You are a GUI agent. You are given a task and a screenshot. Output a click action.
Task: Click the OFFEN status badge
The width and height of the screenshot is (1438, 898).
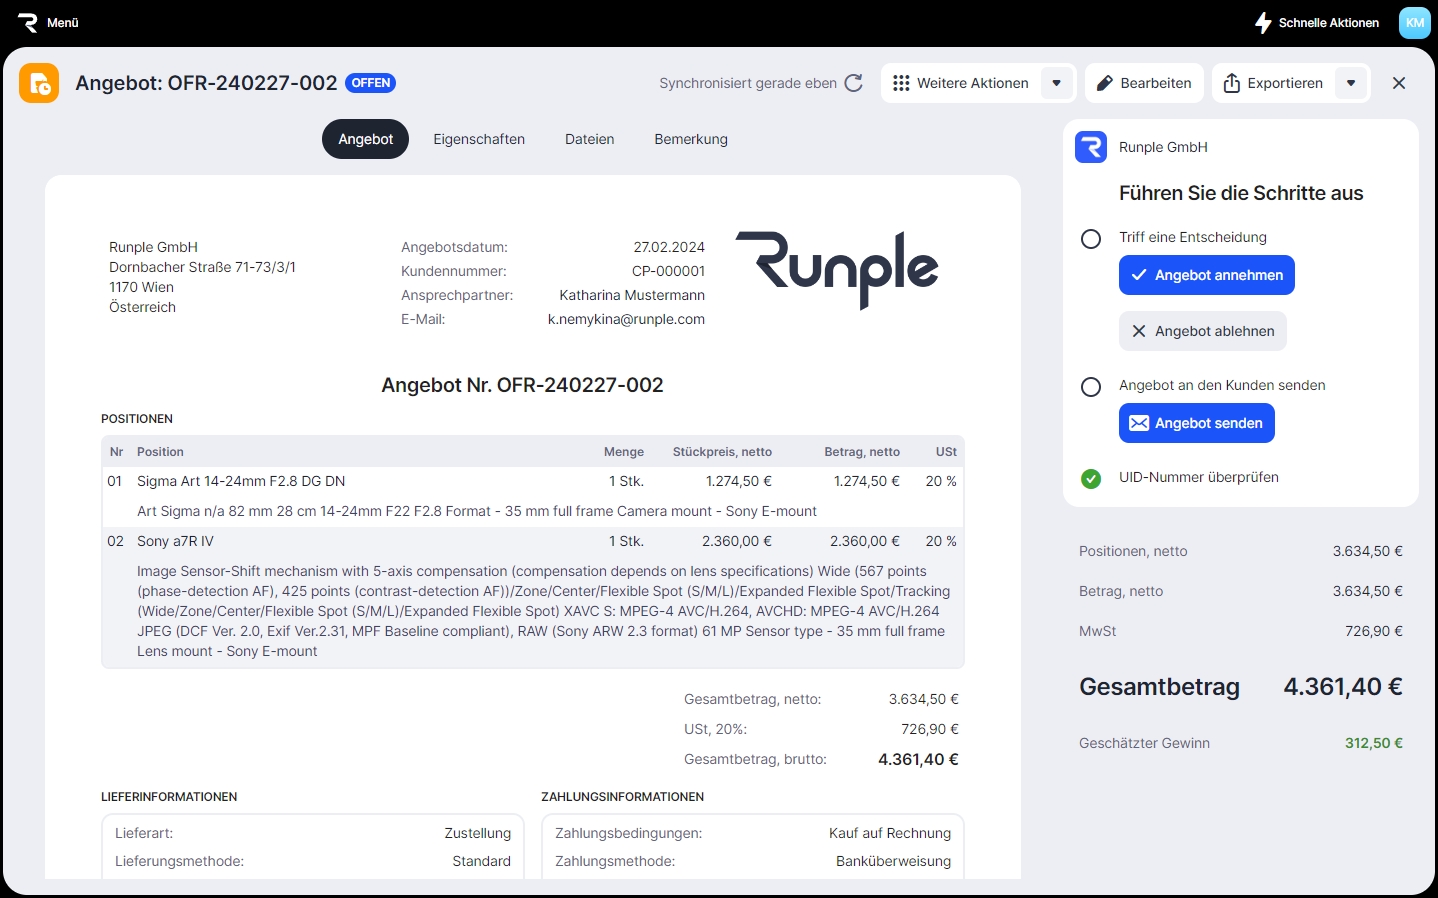pyautogui.click(x=370, y=83)
